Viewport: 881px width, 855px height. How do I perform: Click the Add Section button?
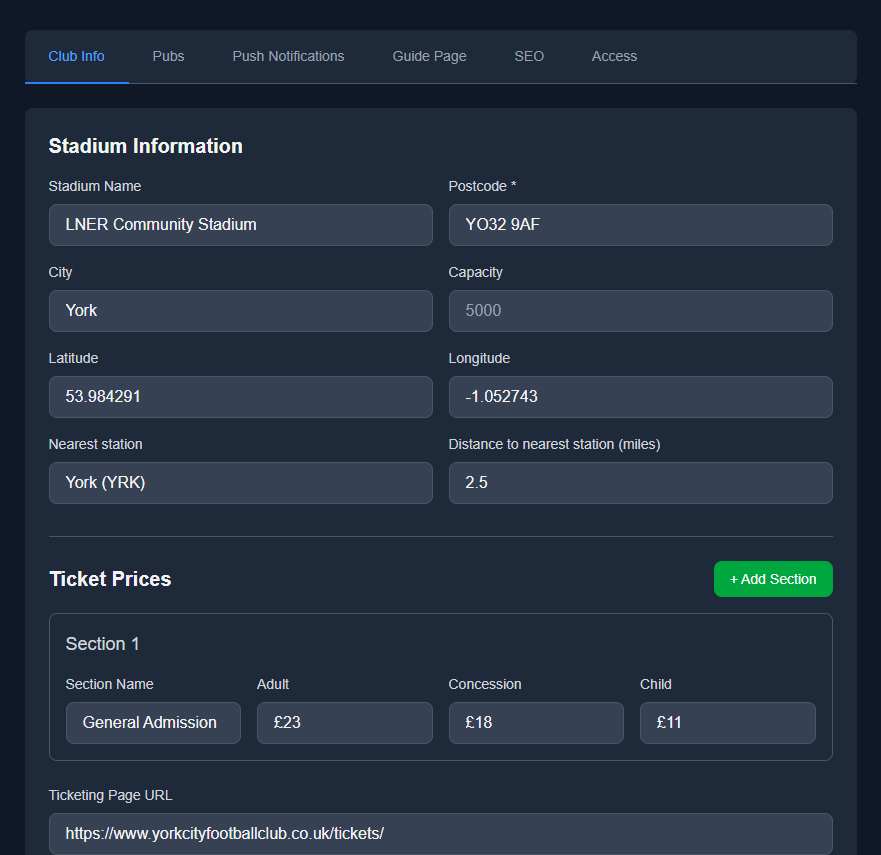(x=773, y=579)
